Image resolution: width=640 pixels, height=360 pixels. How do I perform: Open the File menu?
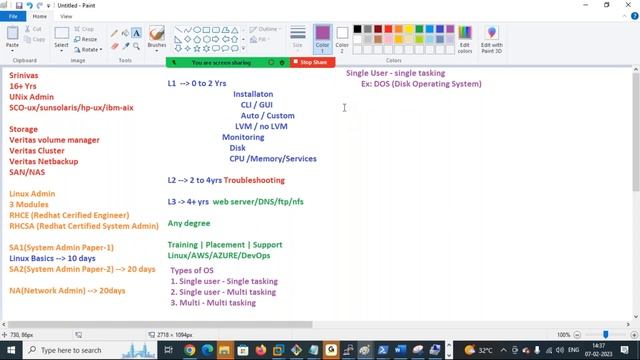click(13, 16)
